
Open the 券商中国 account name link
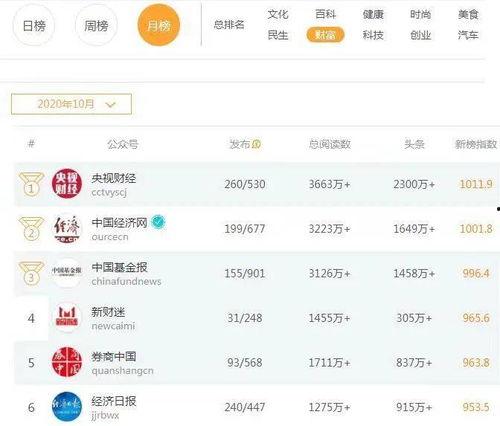114,357
